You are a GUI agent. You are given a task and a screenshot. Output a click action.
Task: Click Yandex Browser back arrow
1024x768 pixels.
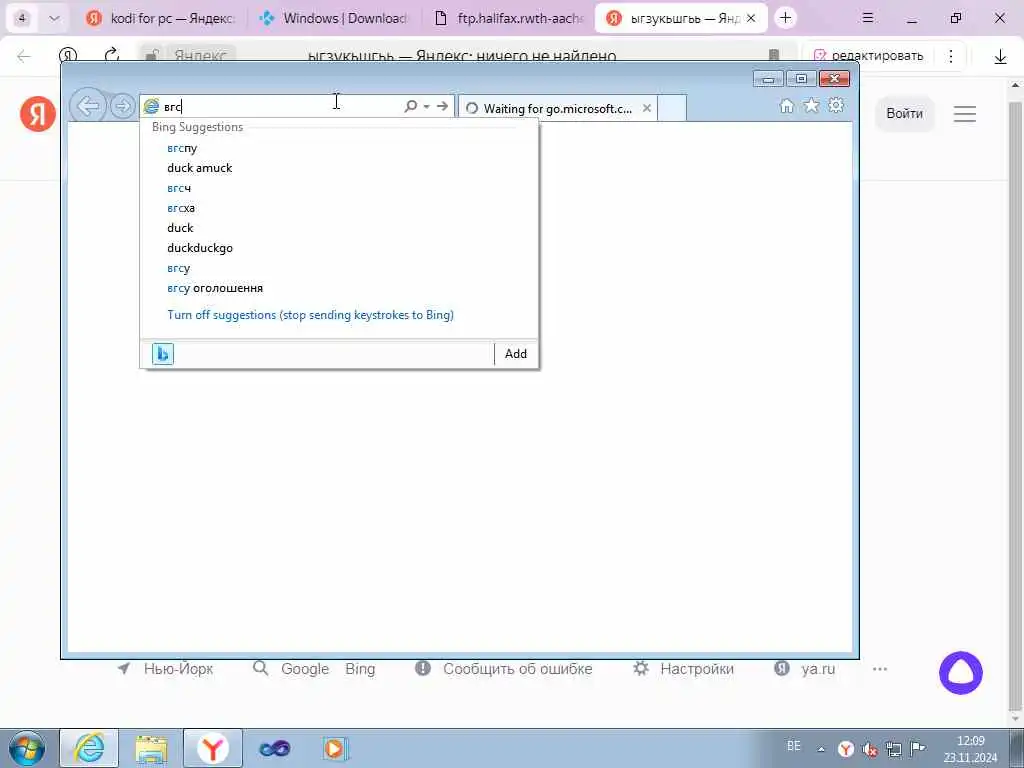pos(24,56)
